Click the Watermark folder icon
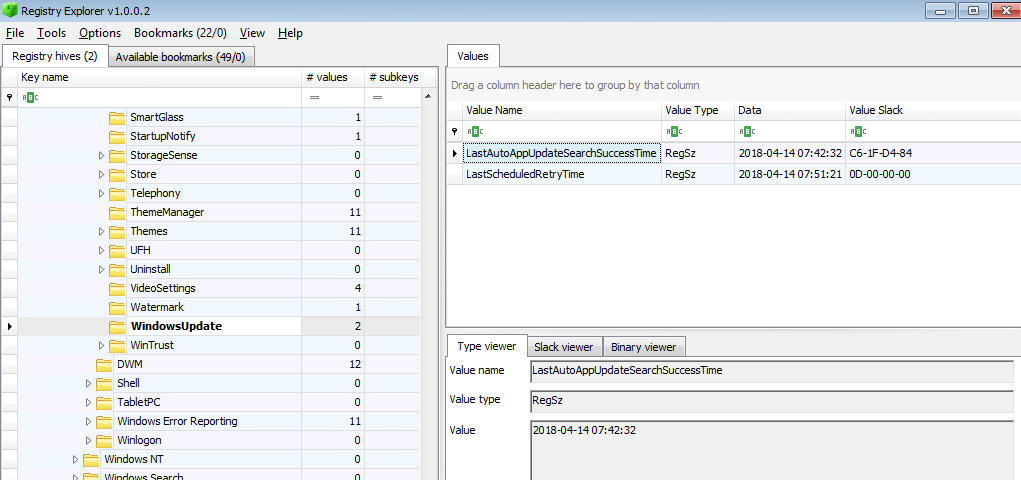This screenshot has width=1021, height=480. (x=117, y=307)
